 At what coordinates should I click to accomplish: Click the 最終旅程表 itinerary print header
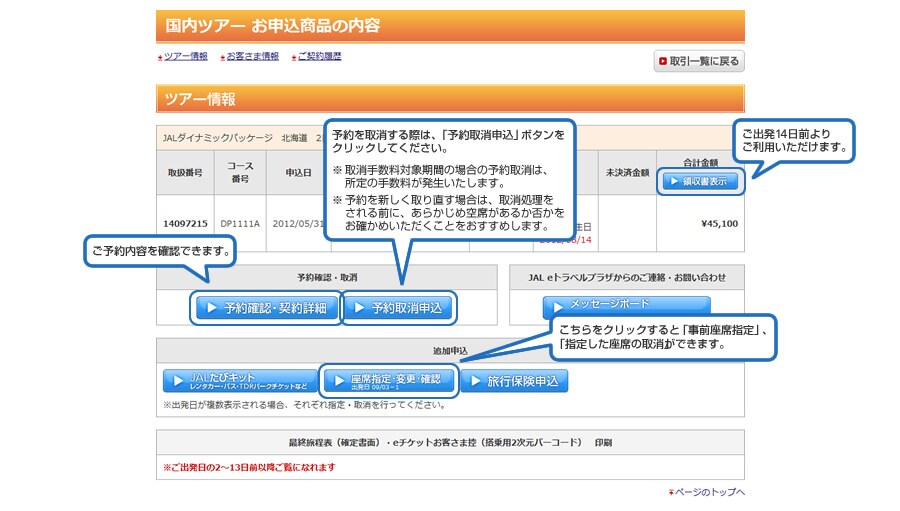450,441
